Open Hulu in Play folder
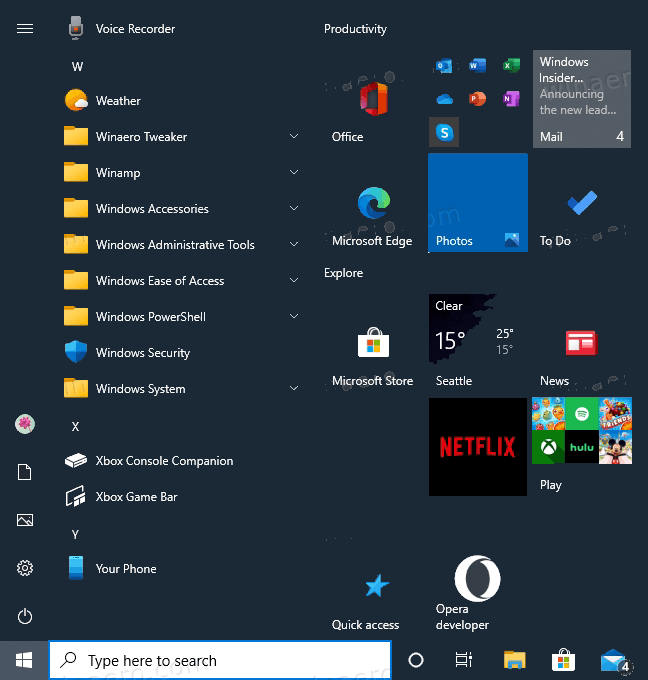The width and height of the screenshot is (648, 680). tap(582, 447)
